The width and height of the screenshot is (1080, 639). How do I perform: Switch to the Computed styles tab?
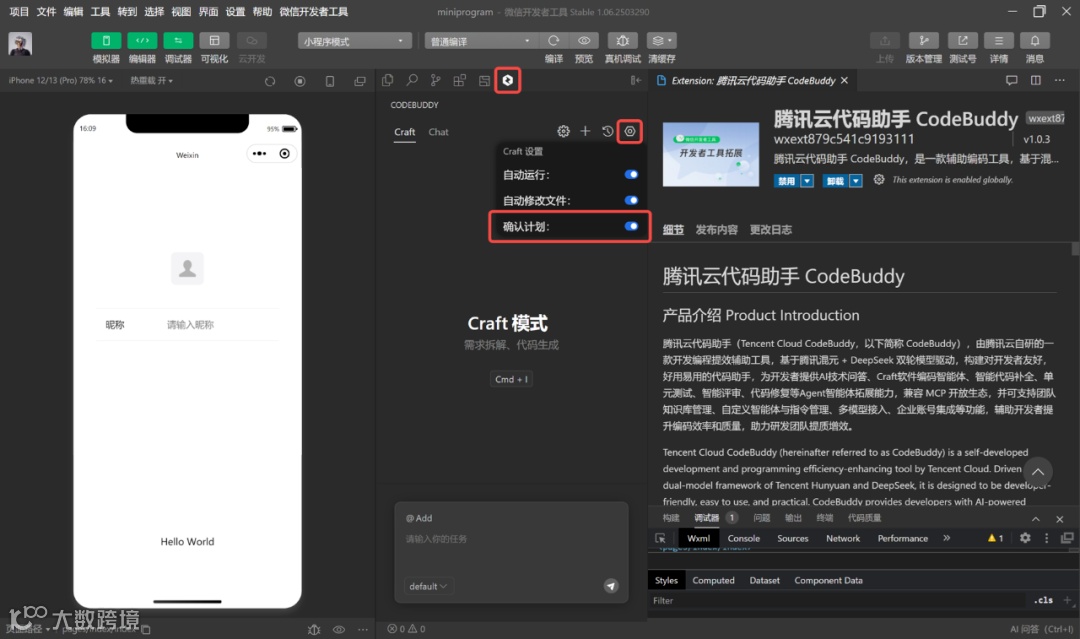714,580
